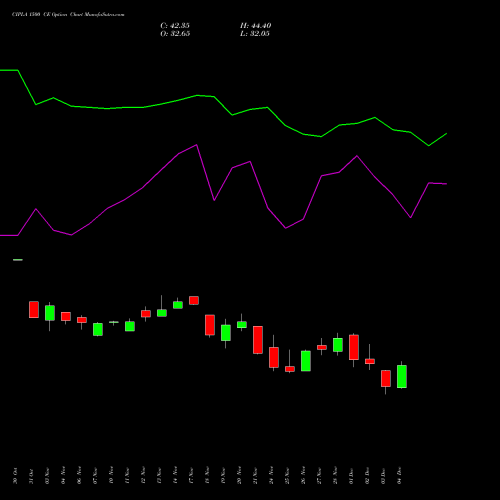The height and width of the screenshot is (500, 500).
Task: Click the red candlestick for 18 Nov
Action: pyautogui.click(x=210, y=325)
